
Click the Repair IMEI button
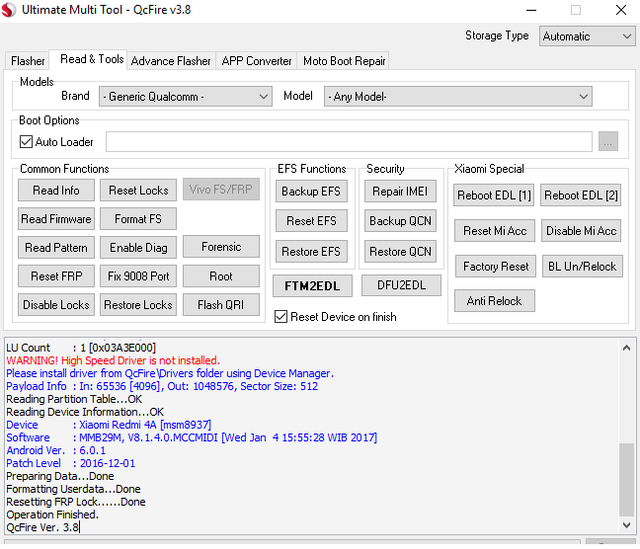click(x=400, y=191)
